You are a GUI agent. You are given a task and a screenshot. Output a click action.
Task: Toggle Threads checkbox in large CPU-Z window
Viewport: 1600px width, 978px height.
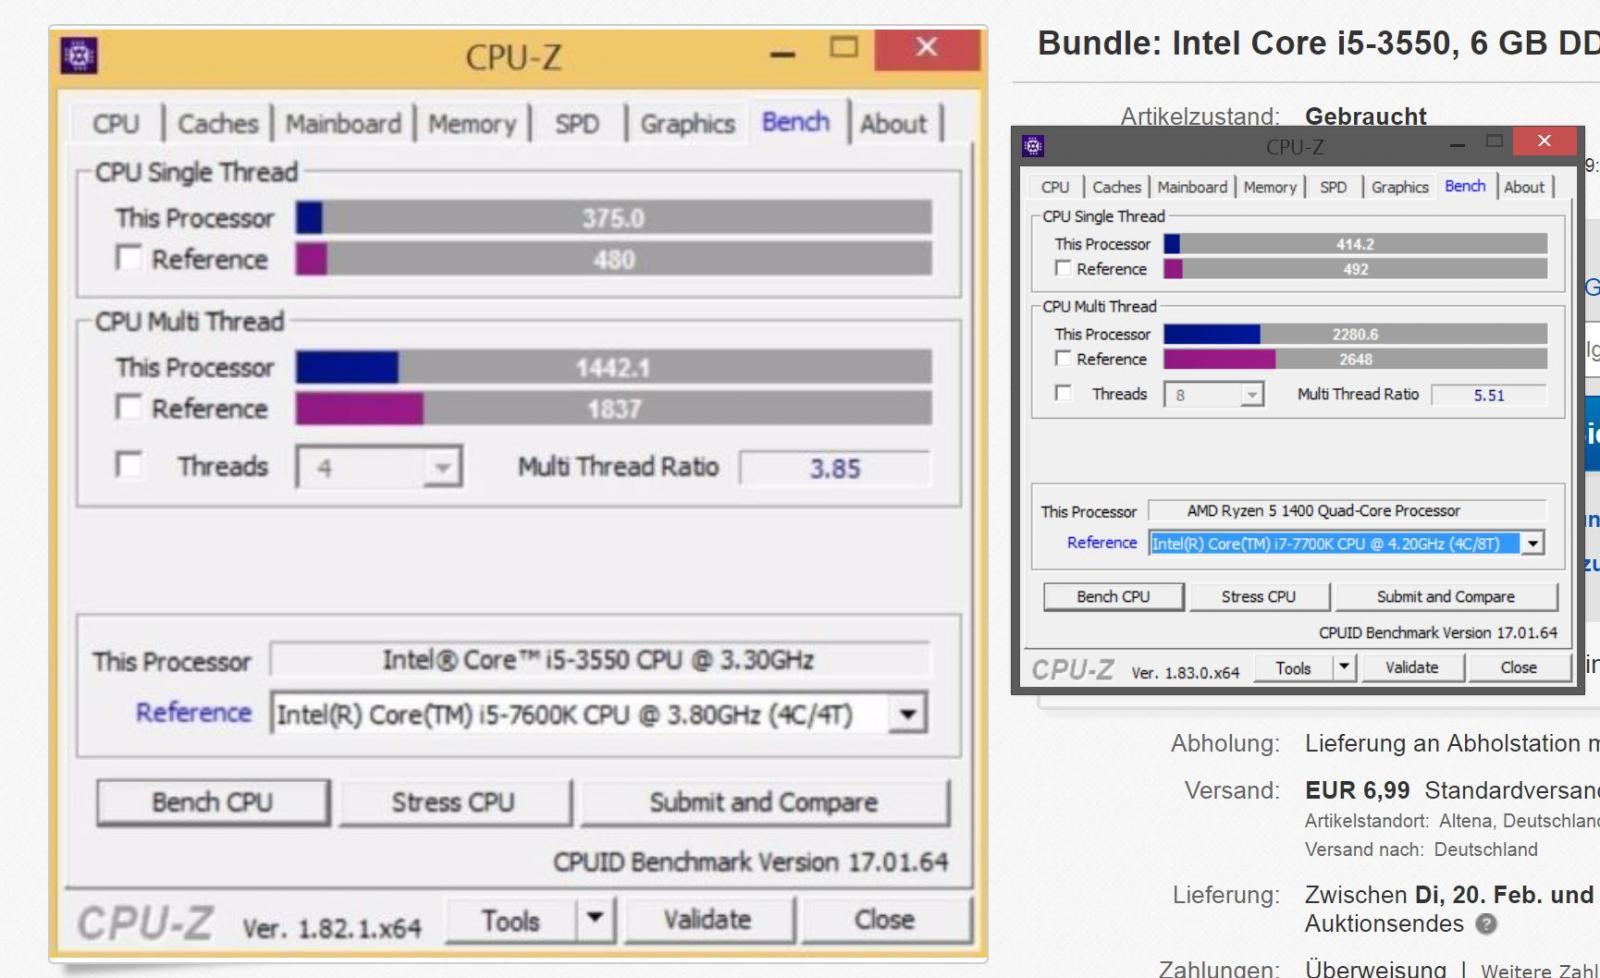(128, 465)
